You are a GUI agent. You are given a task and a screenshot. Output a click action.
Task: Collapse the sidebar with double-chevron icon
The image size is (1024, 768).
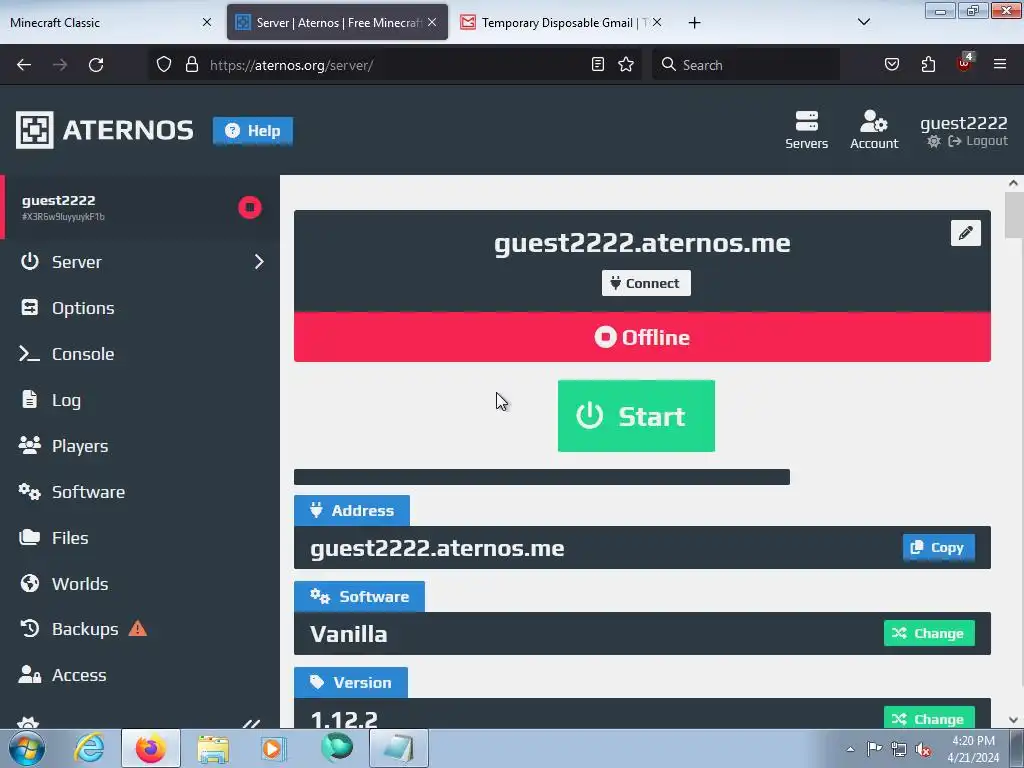251,723
